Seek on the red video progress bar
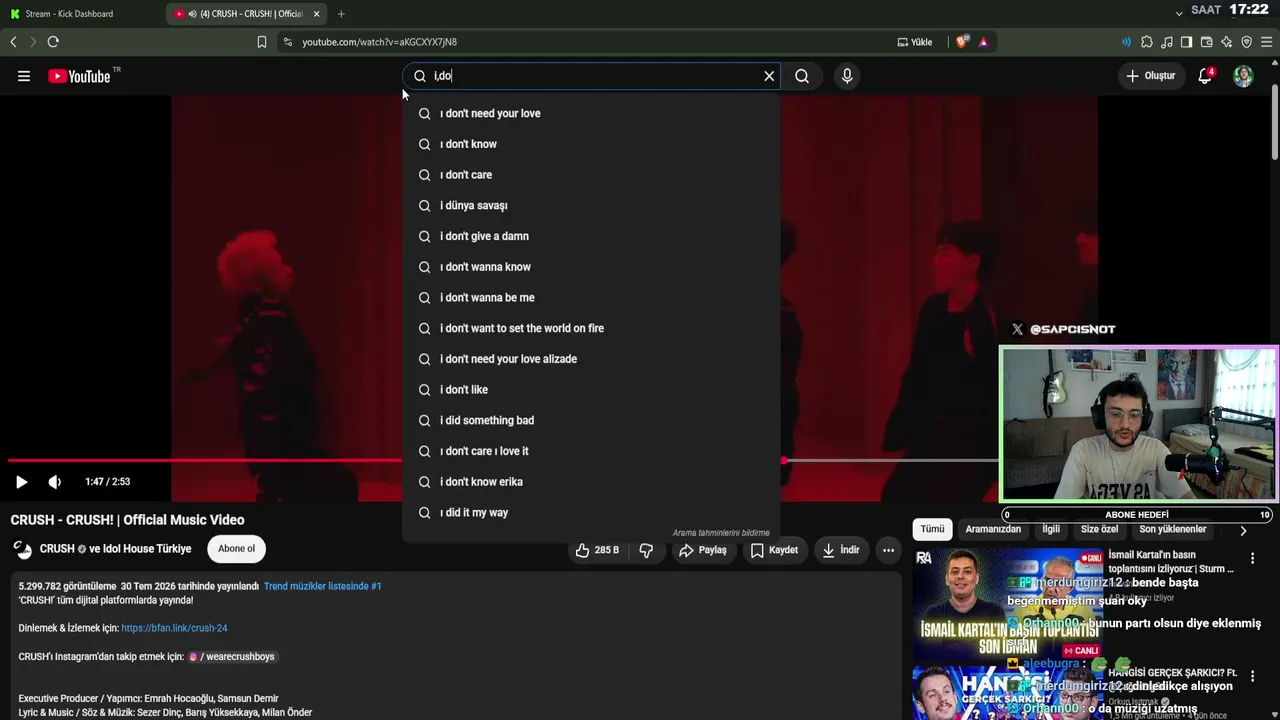This screenshot has height=720, width=1280. [503, 461]
